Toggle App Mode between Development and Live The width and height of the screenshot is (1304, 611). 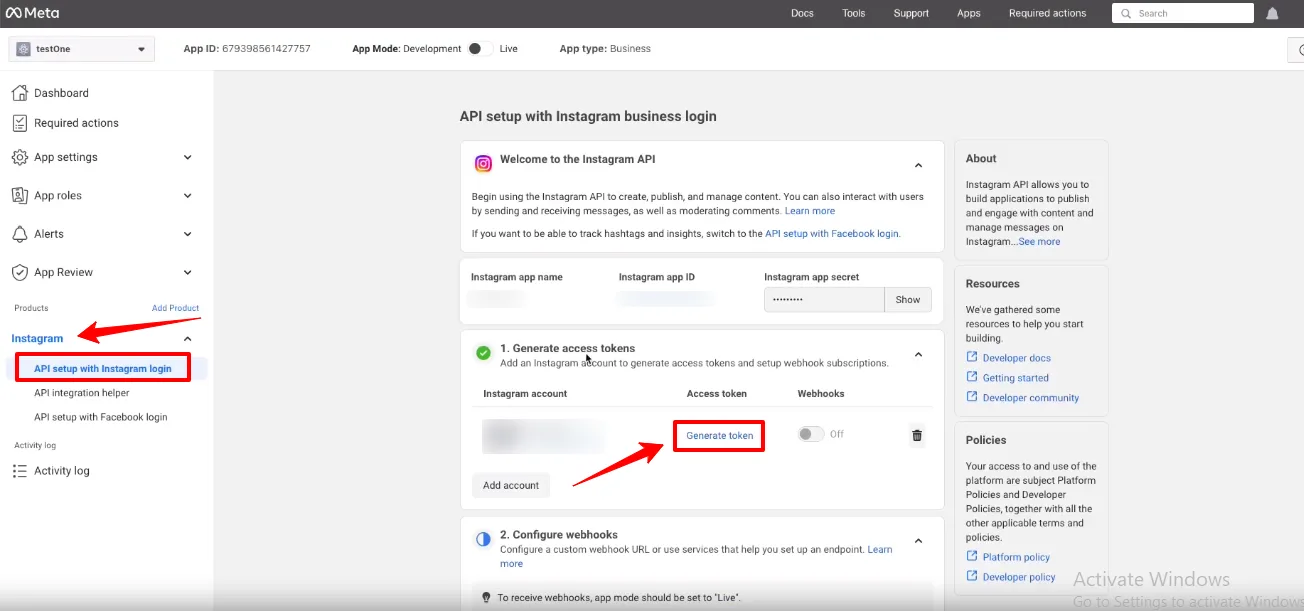[x=479, y=48]
